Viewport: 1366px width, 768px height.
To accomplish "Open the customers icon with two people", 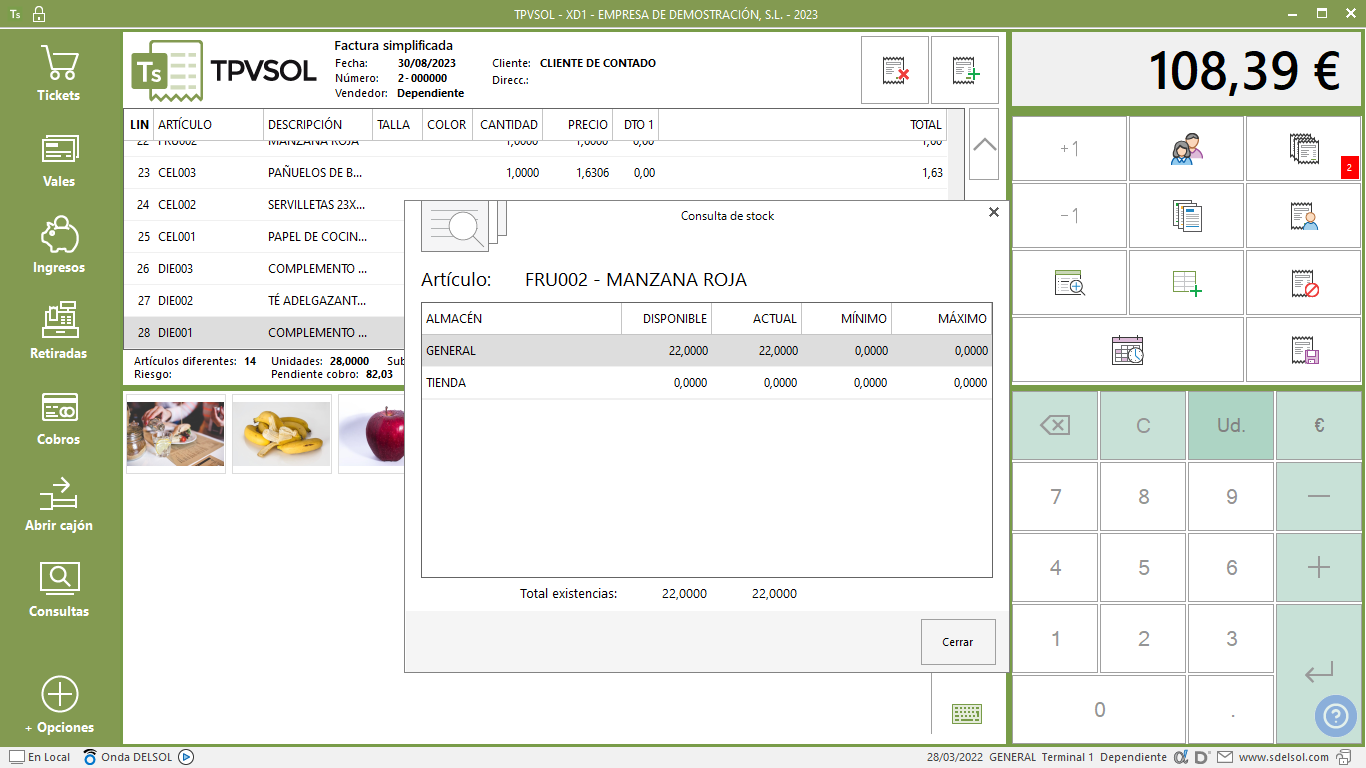I will coord(1186,149).
